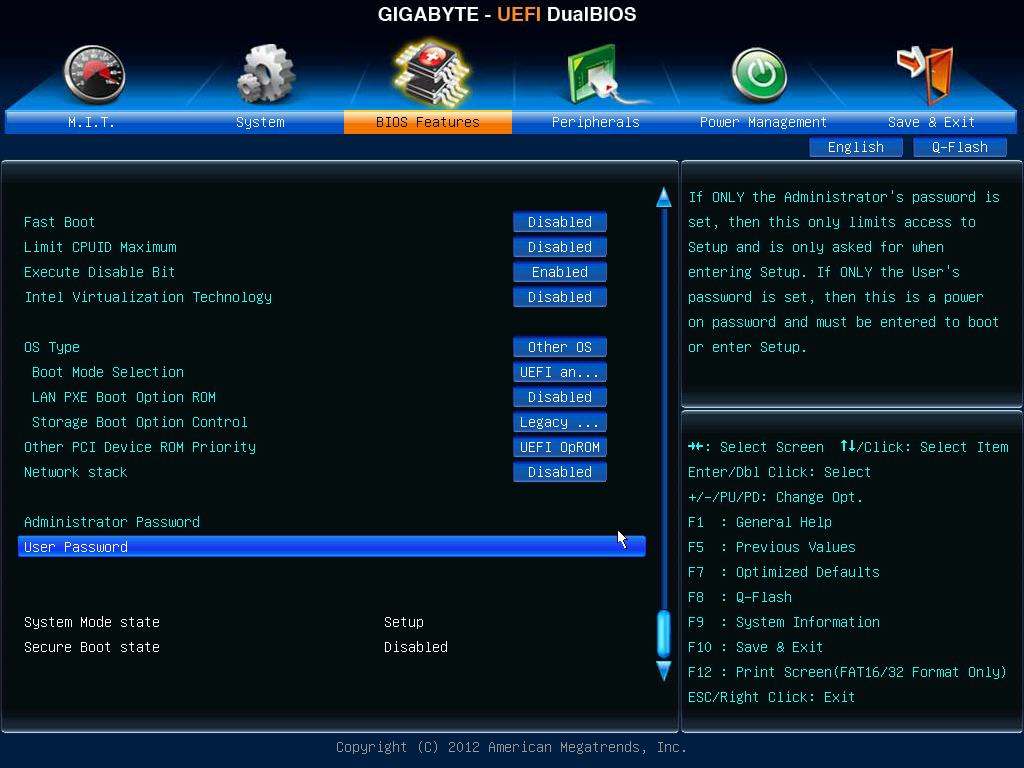This screenshot has height=768, width=1024.
Task: Click the F7 Optimized Defaults hint
Action: [x=784, y=572]
